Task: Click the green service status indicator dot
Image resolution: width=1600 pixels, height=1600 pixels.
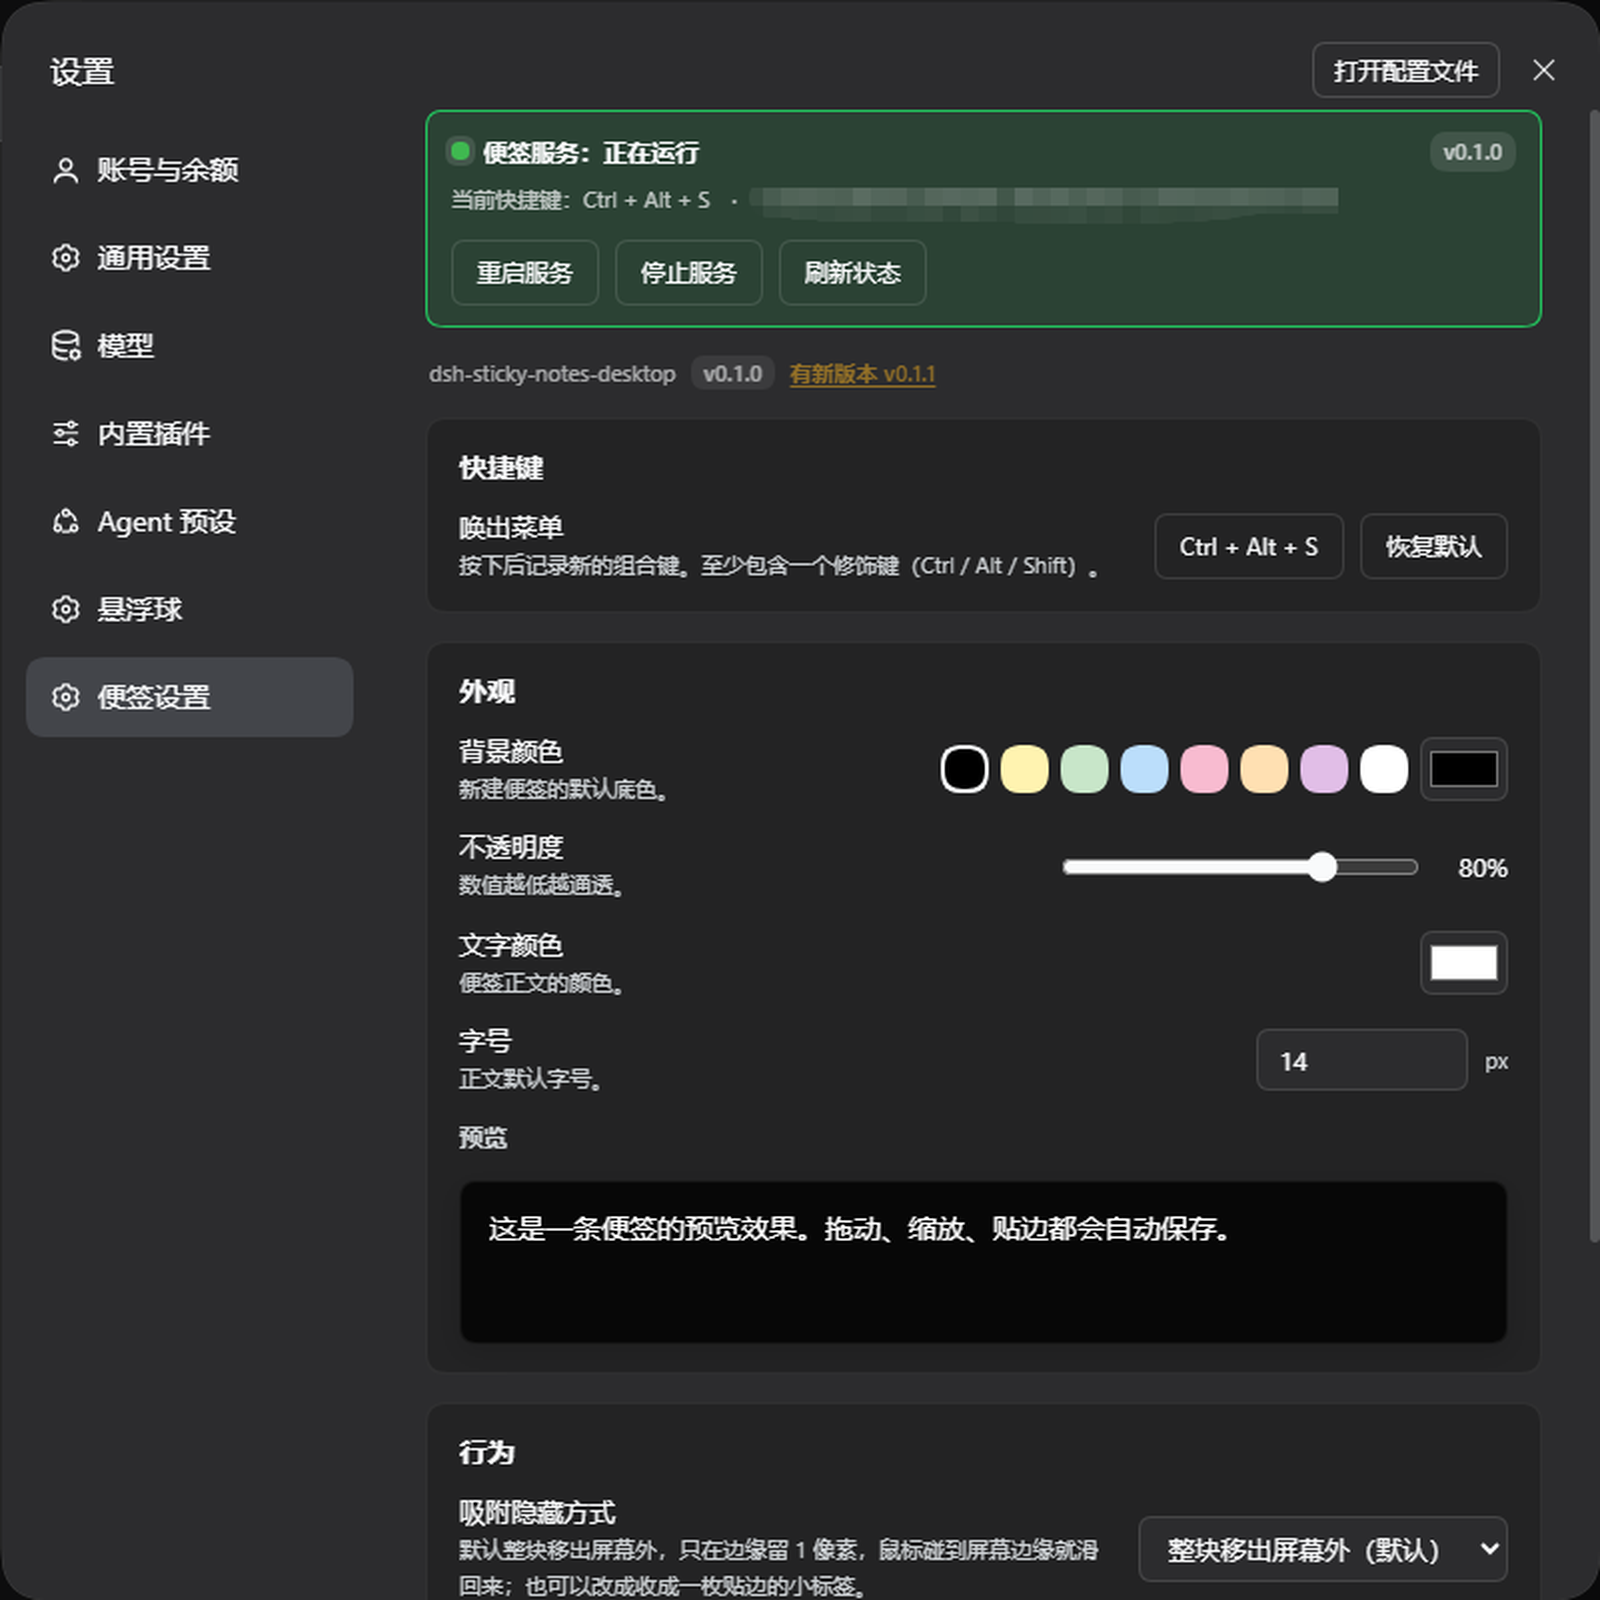Action: [x=460, y=151]
